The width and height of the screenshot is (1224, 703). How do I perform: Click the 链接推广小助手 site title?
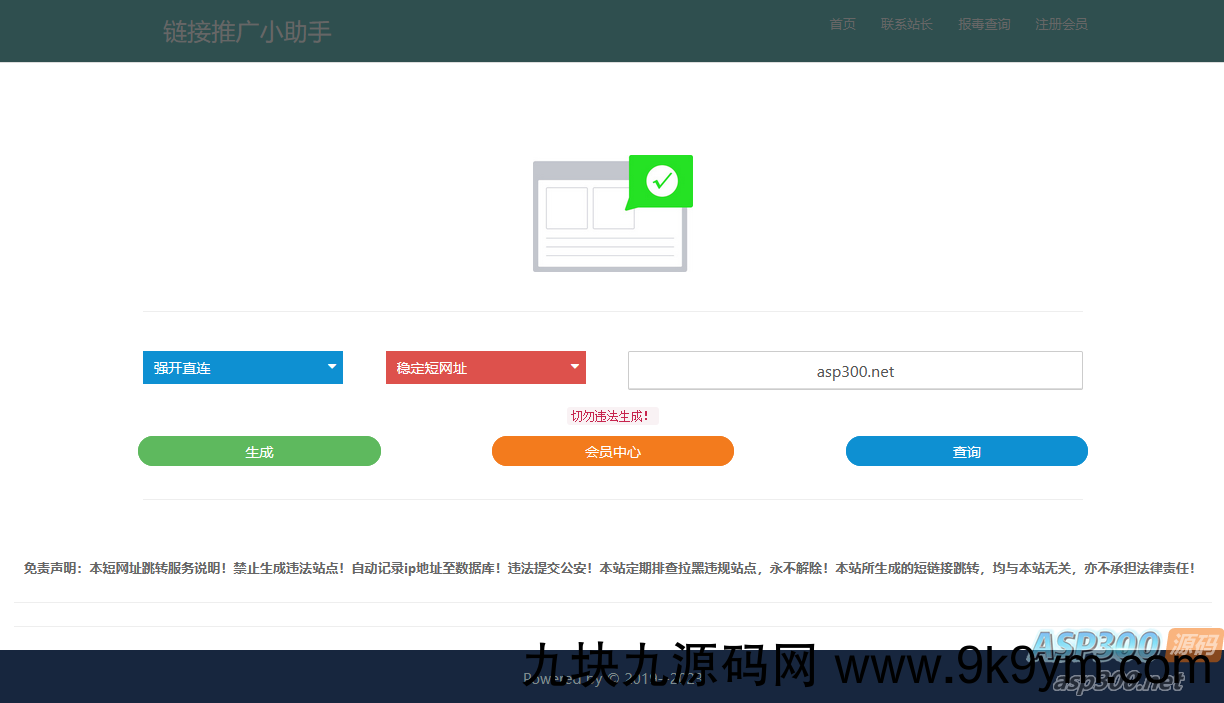click(247, 32)
